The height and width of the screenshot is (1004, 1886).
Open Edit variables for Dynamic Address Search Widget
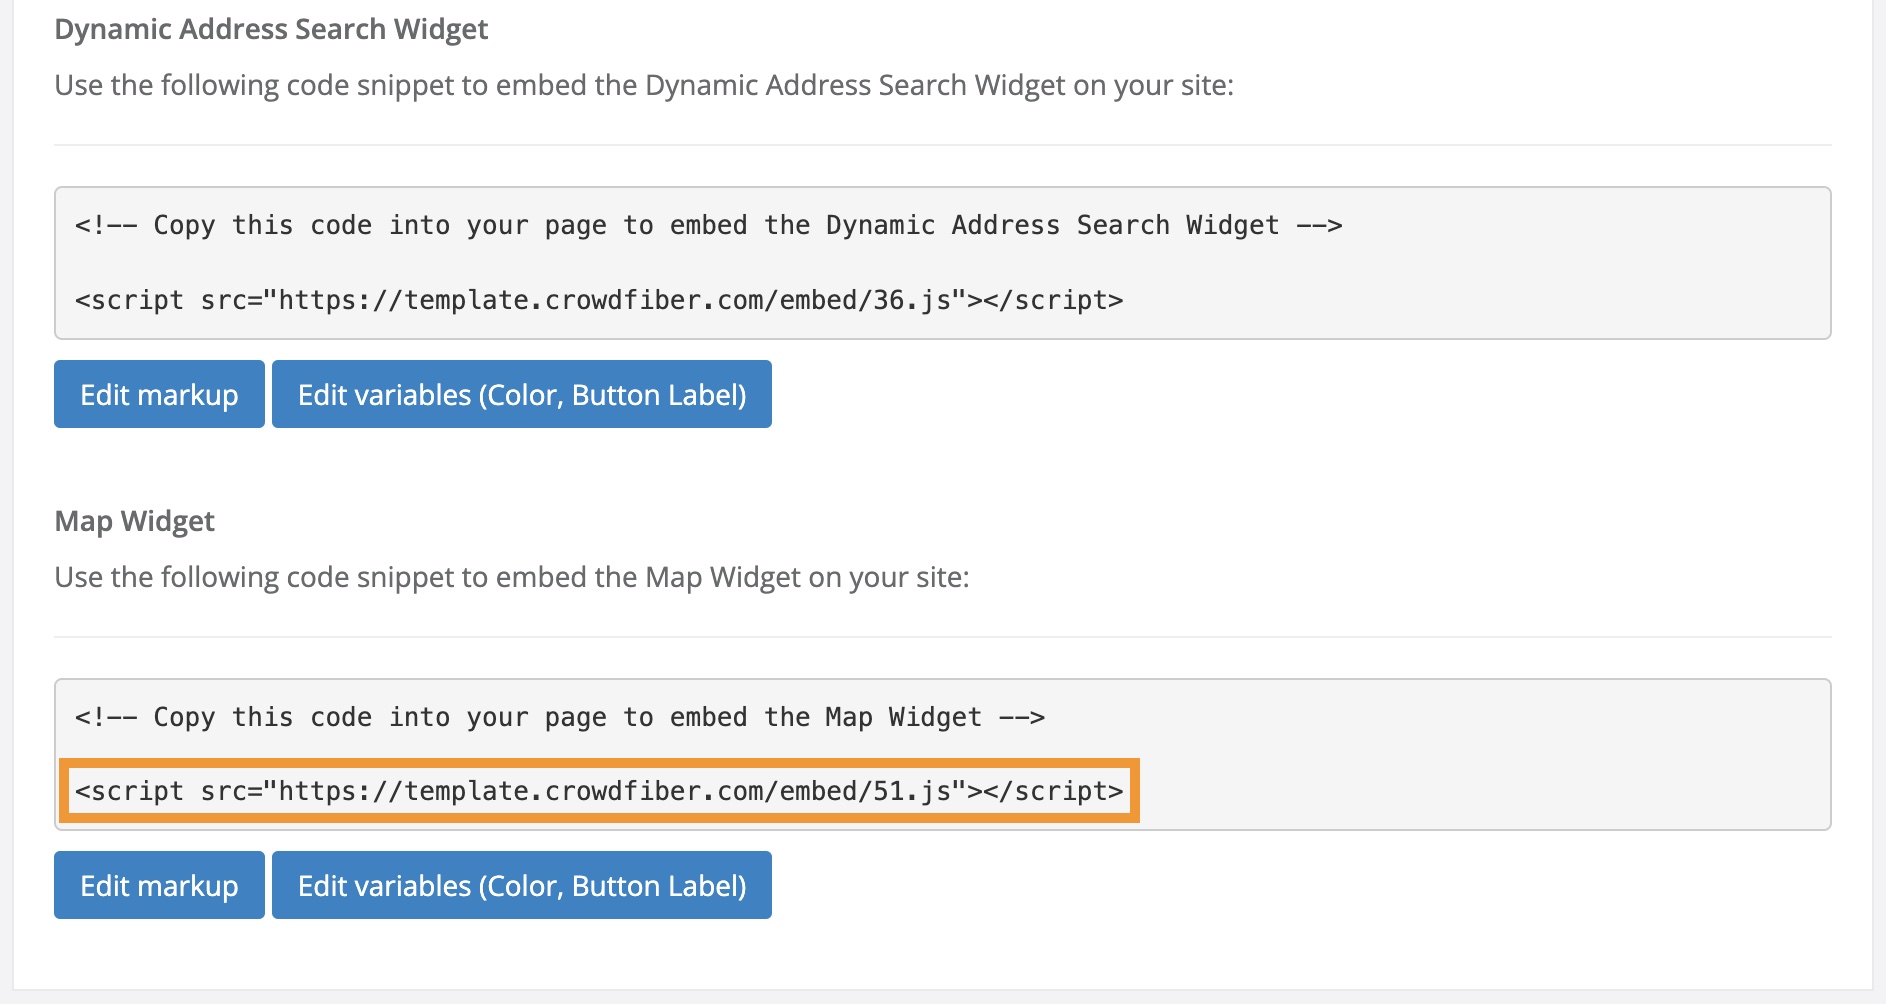click(x=521, y=395)
